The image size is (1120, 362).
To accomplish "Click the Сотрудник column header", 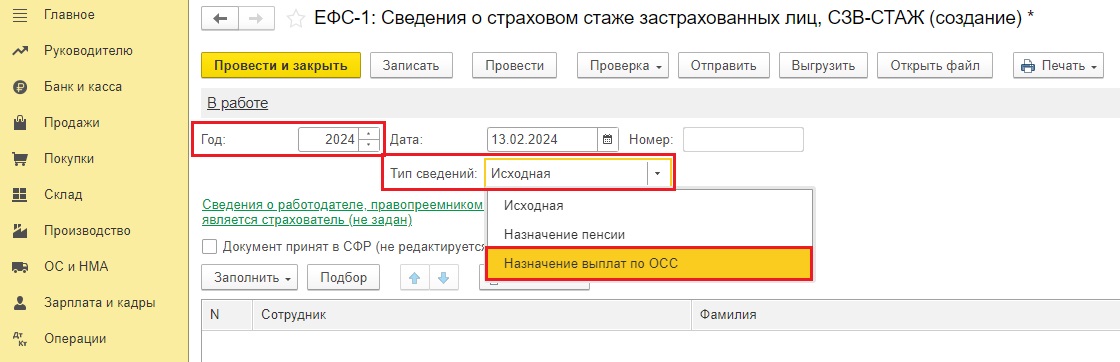I will click(471, 314).
